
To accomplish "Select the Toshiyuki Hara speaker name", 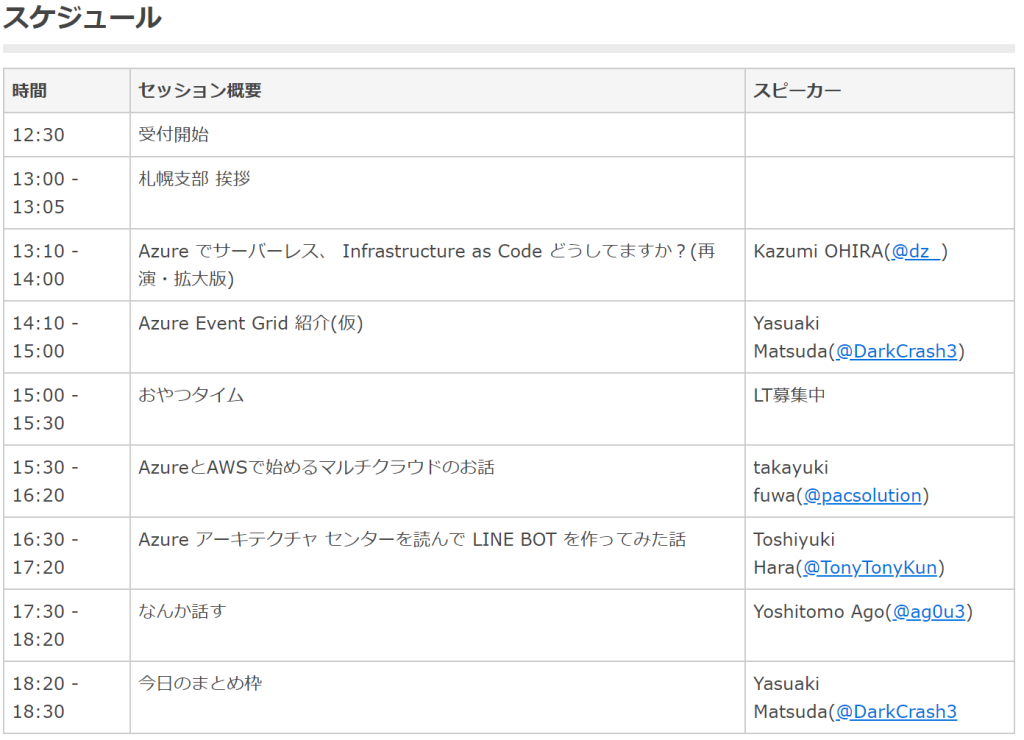I will point(794,554).
